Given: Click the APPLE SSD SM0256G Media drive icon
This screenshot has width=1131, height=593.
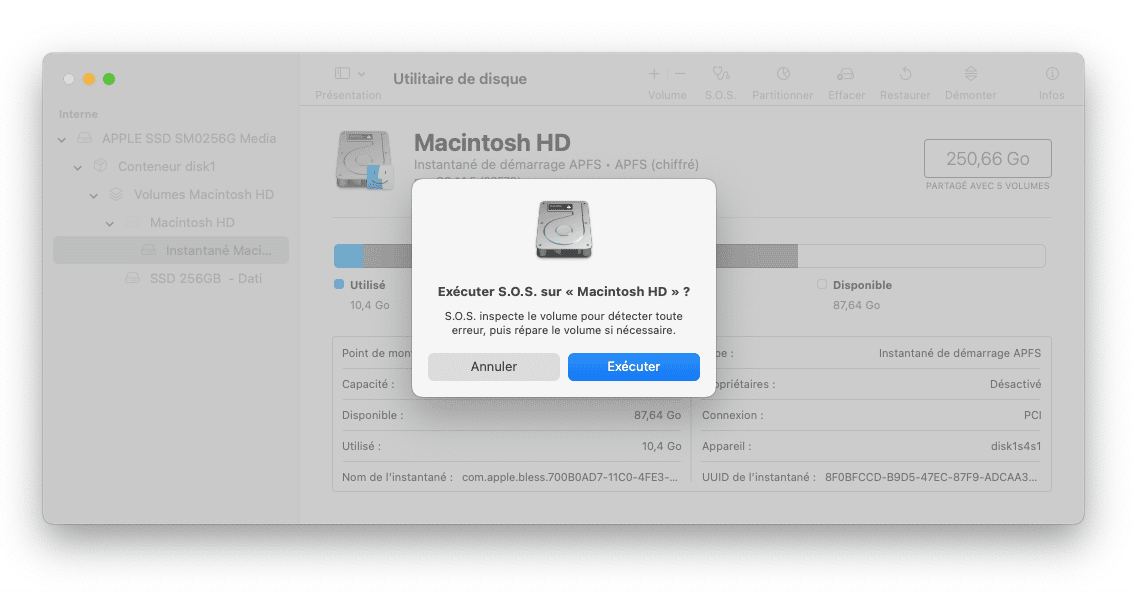Looking at the screenshot, I should tap(85, 138).
